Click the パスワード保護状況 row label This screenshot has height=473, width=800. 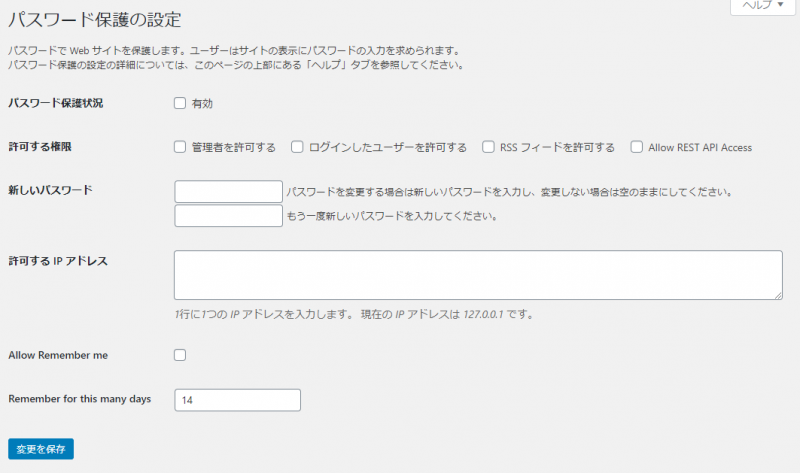tap(55, 103)
